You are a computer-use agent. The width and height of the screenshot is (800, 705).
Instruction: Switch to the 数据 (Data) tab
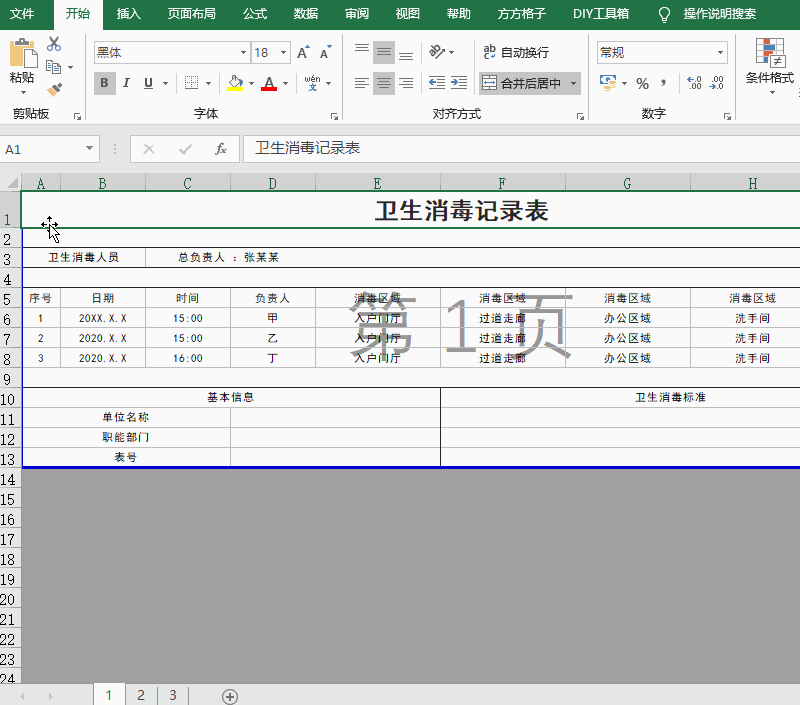tap(306, 14)
